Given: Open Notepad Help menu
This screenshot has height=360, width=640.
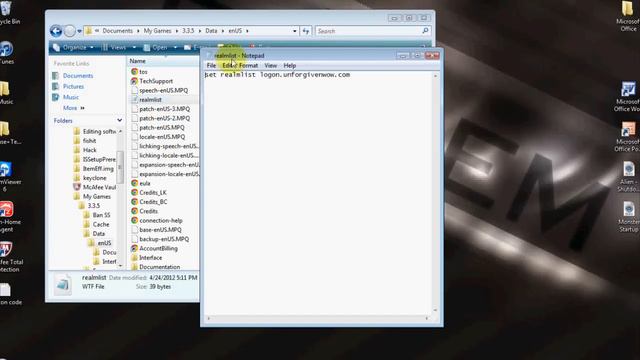Looking at the screenshot, I should [290, 65].
